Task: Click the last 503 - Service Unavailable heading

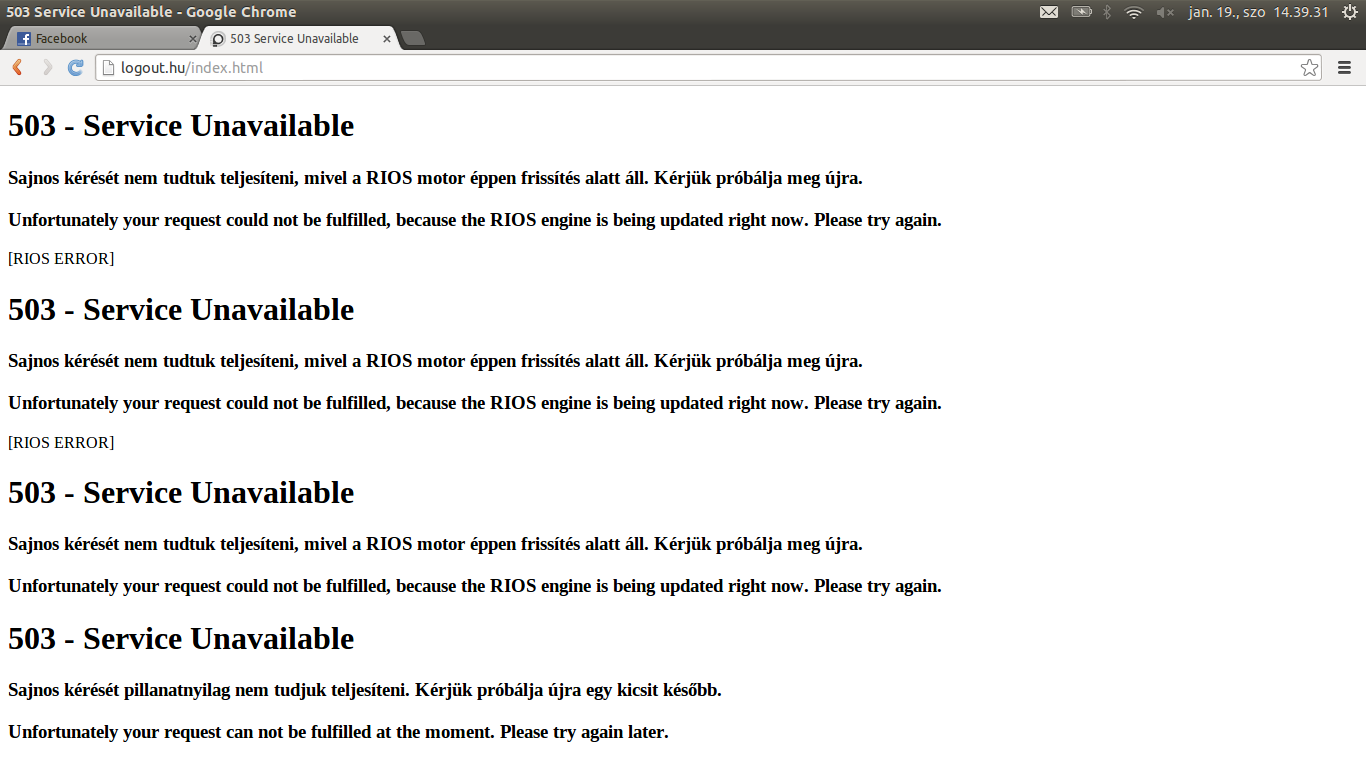Action: (x=181, y=639)
